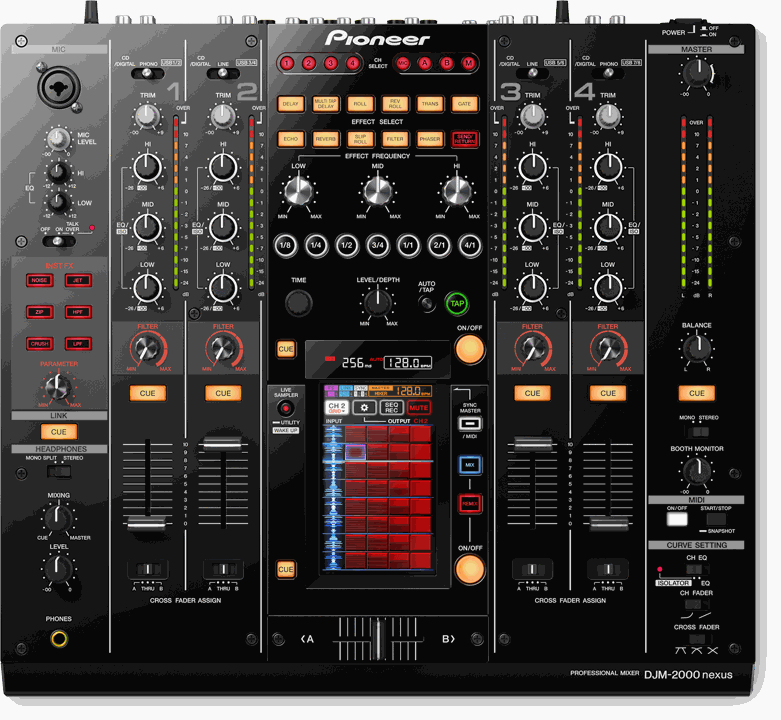Choose the ECHO effect
The height and width of the screenshot is (720, 781).
290,139
